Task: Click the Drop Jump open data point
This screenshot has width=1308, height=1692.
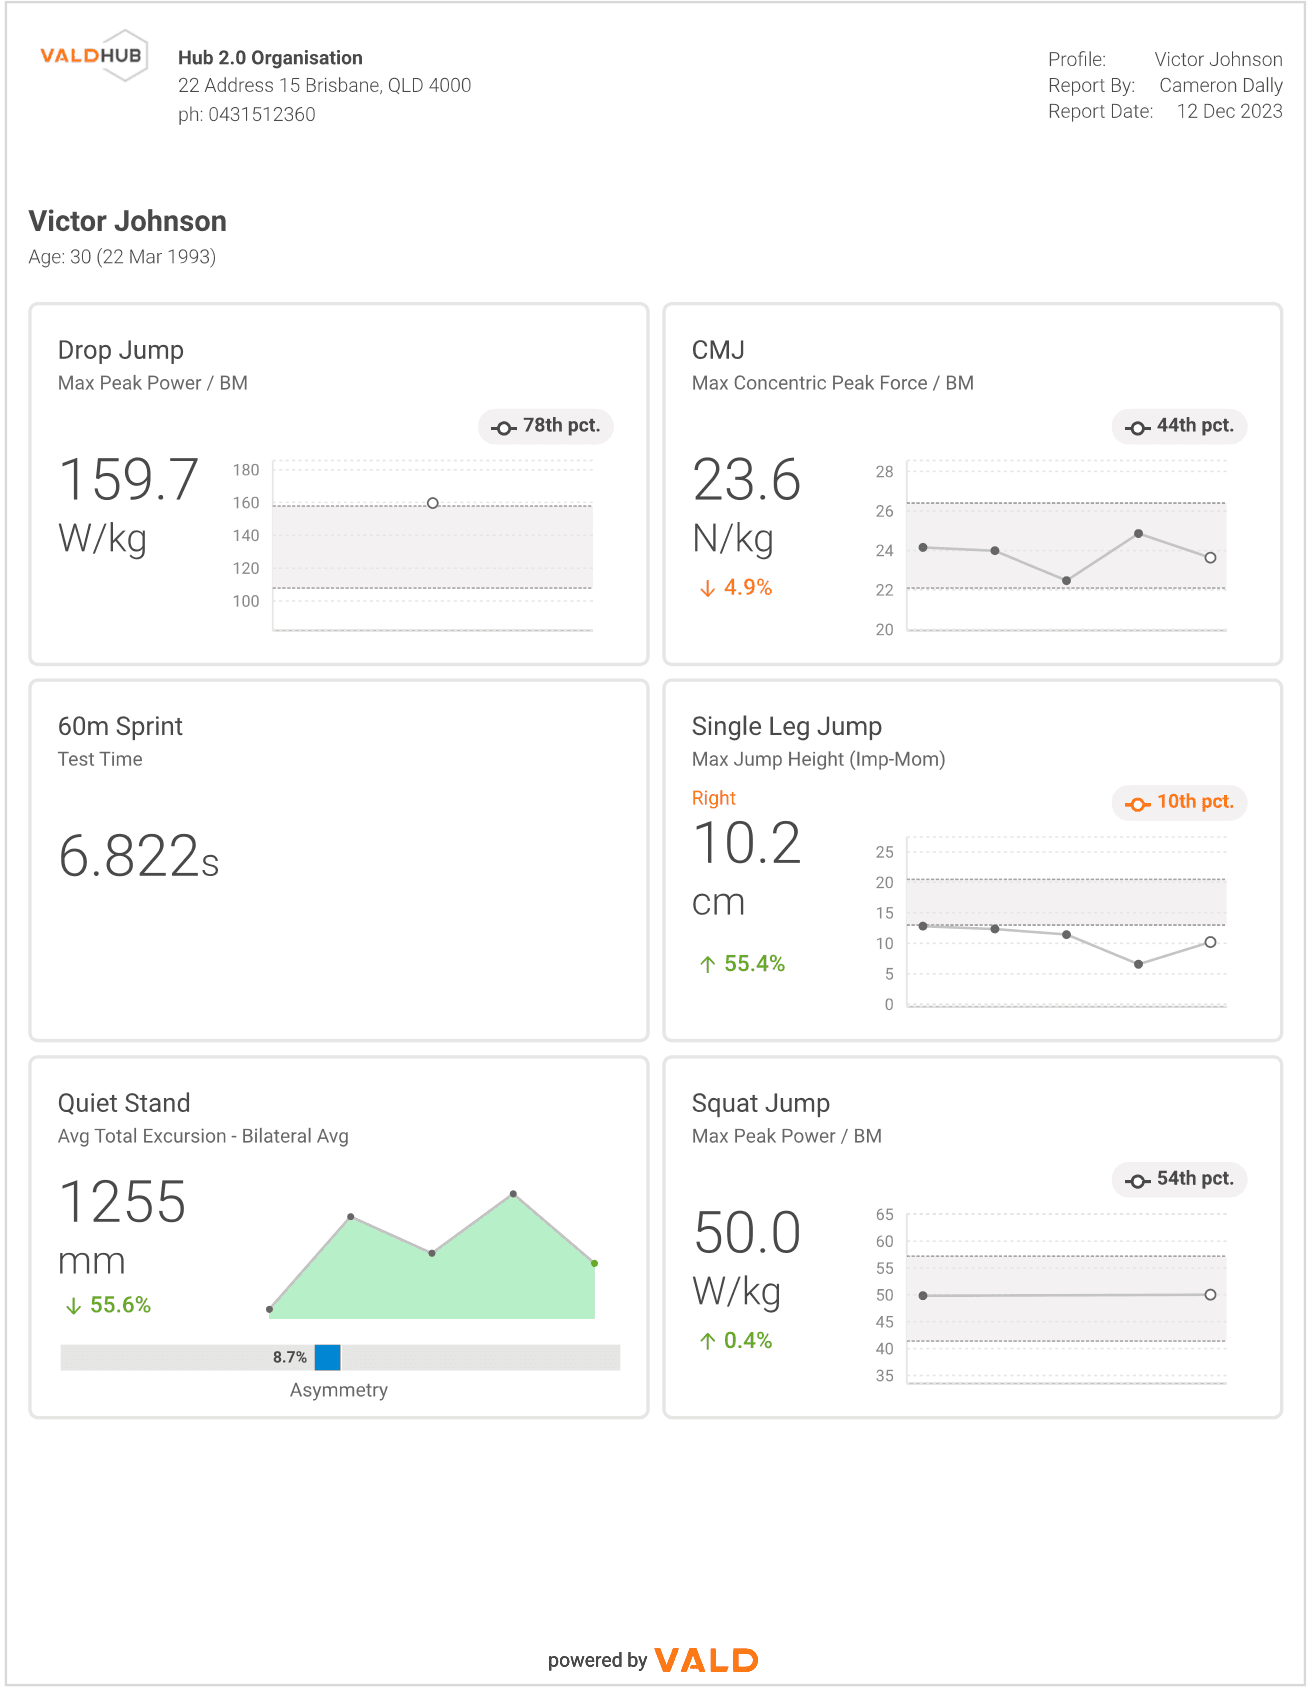Action: coord(433,503)
